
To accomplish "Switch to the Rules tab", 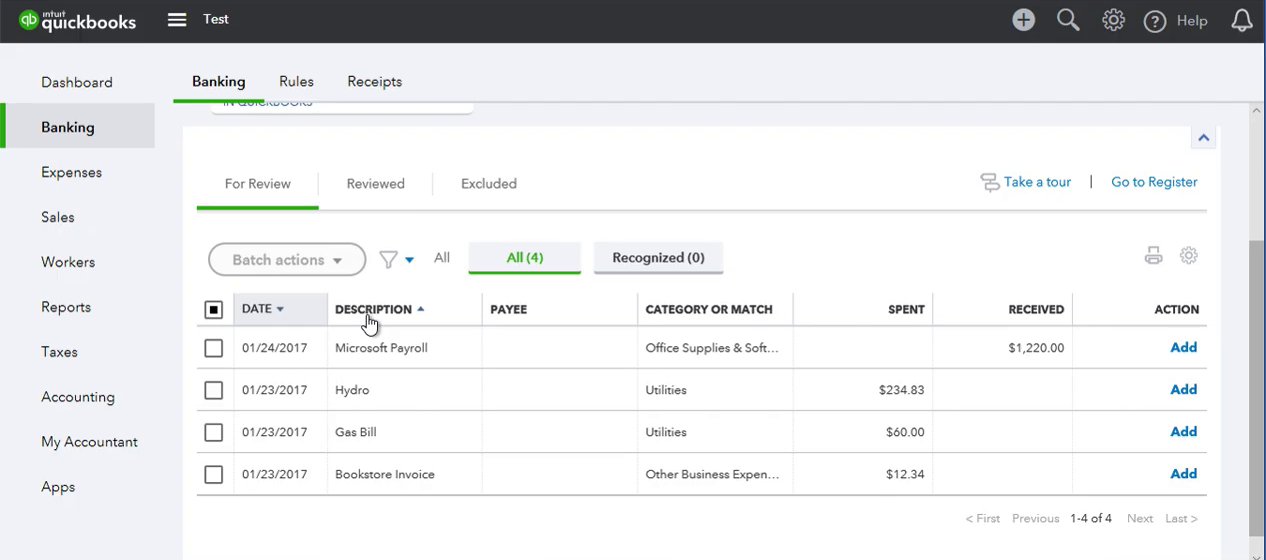I will 296,82.
